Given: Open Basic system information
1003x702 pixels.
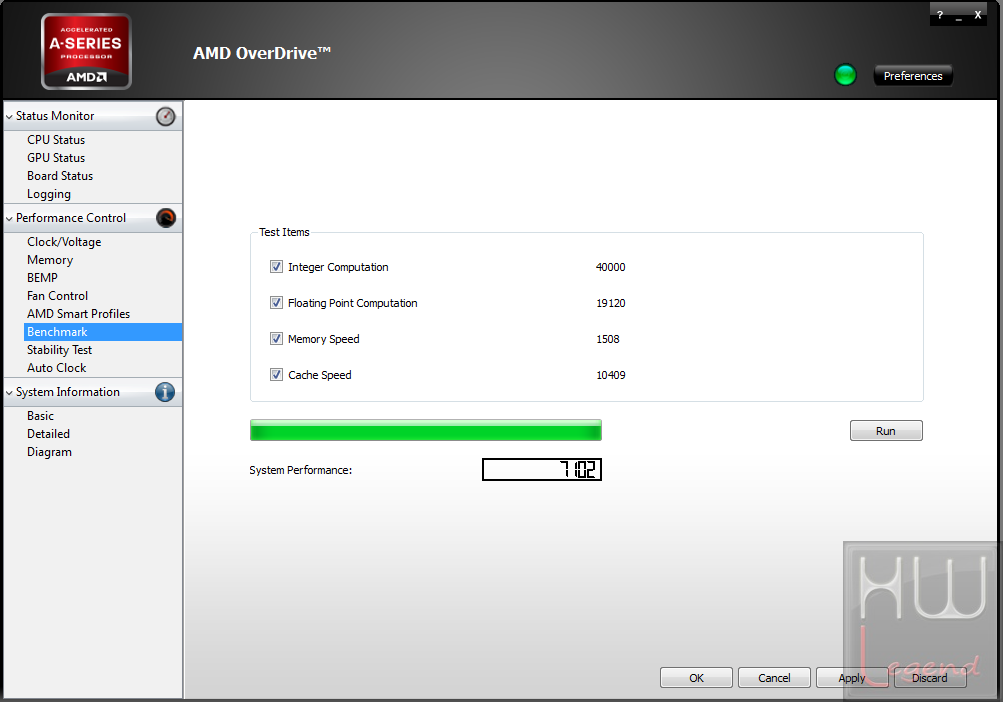Looking at the screenshot, I should click(40, 416).
